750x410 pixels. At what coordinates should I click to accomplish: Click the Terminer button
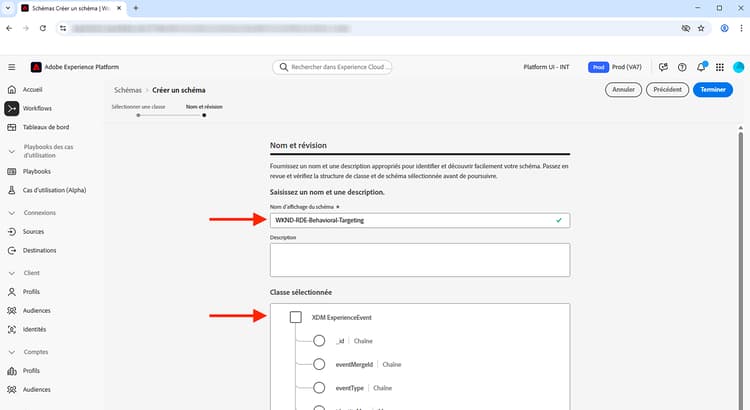(713, 89)
